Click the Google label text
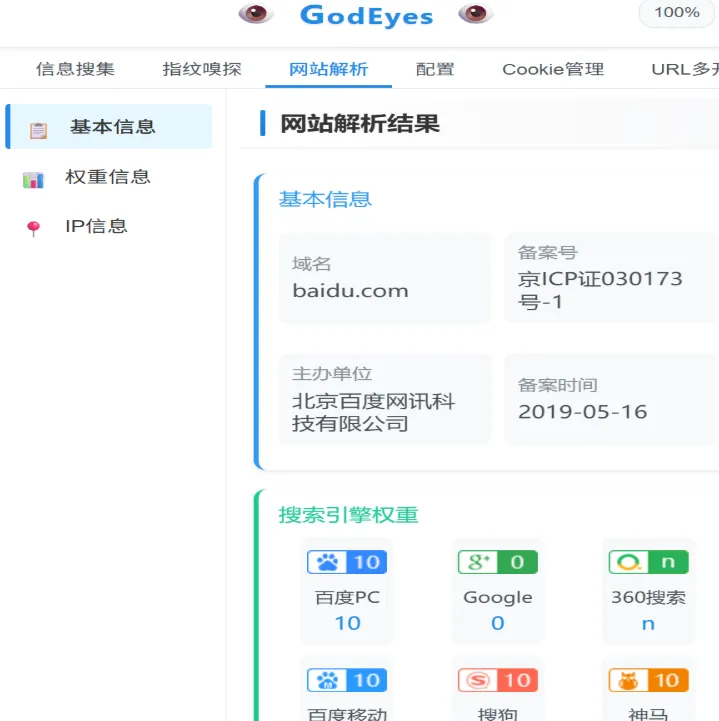The image size is (719, 721). pos(498,597)
